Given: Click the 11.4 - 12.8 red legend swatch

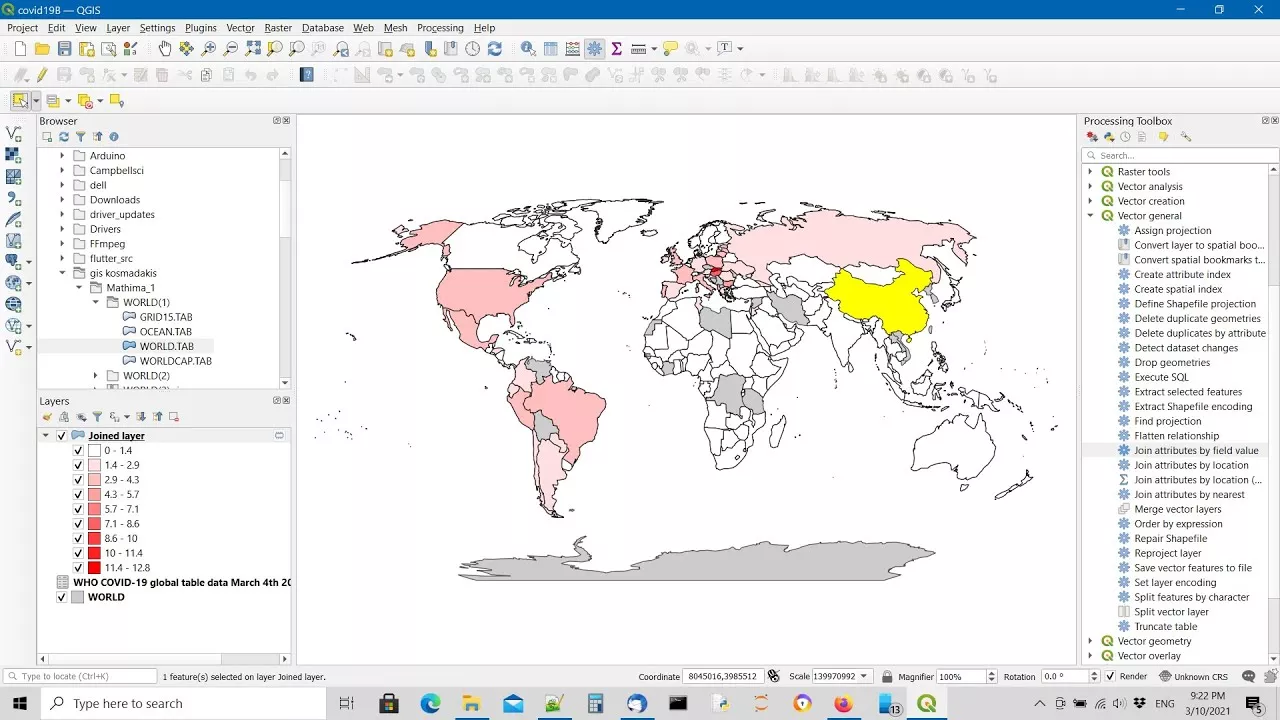Looking at the screenshot, I should click(95, 568).
